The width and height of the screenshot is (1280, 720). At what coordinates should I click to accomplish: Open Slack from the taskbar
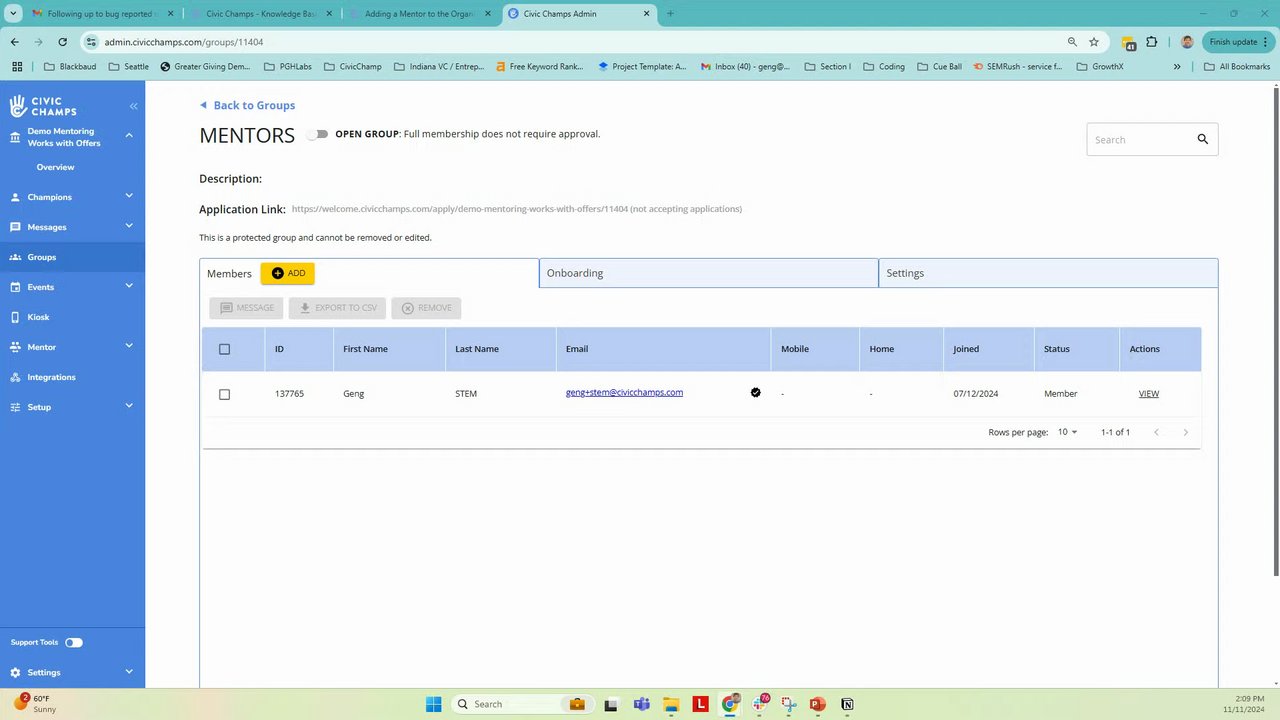[x=760, y=703]
